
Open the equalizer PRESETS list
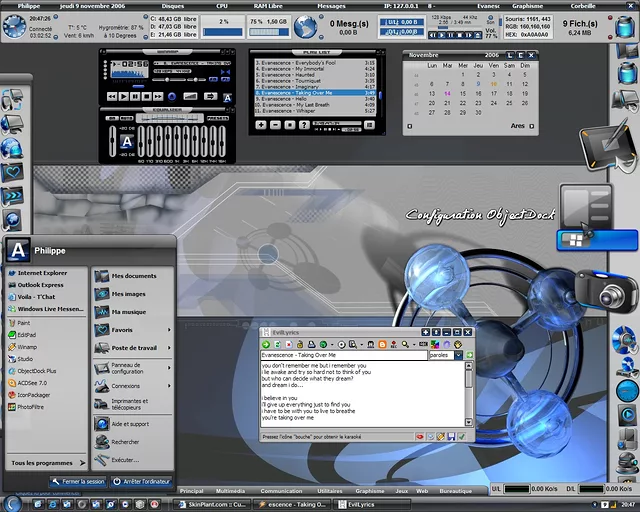pyautogui.click(x=218, y=120)
